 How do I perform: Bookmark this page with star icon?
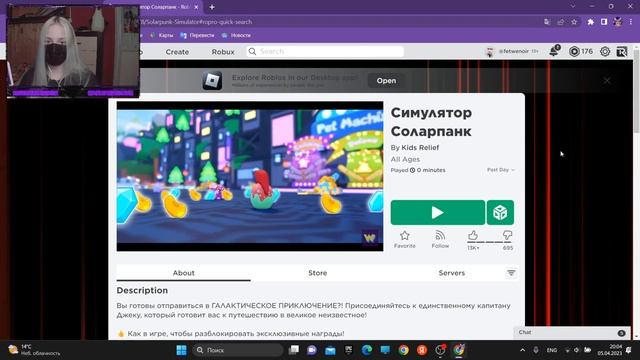tap(574, 22)
